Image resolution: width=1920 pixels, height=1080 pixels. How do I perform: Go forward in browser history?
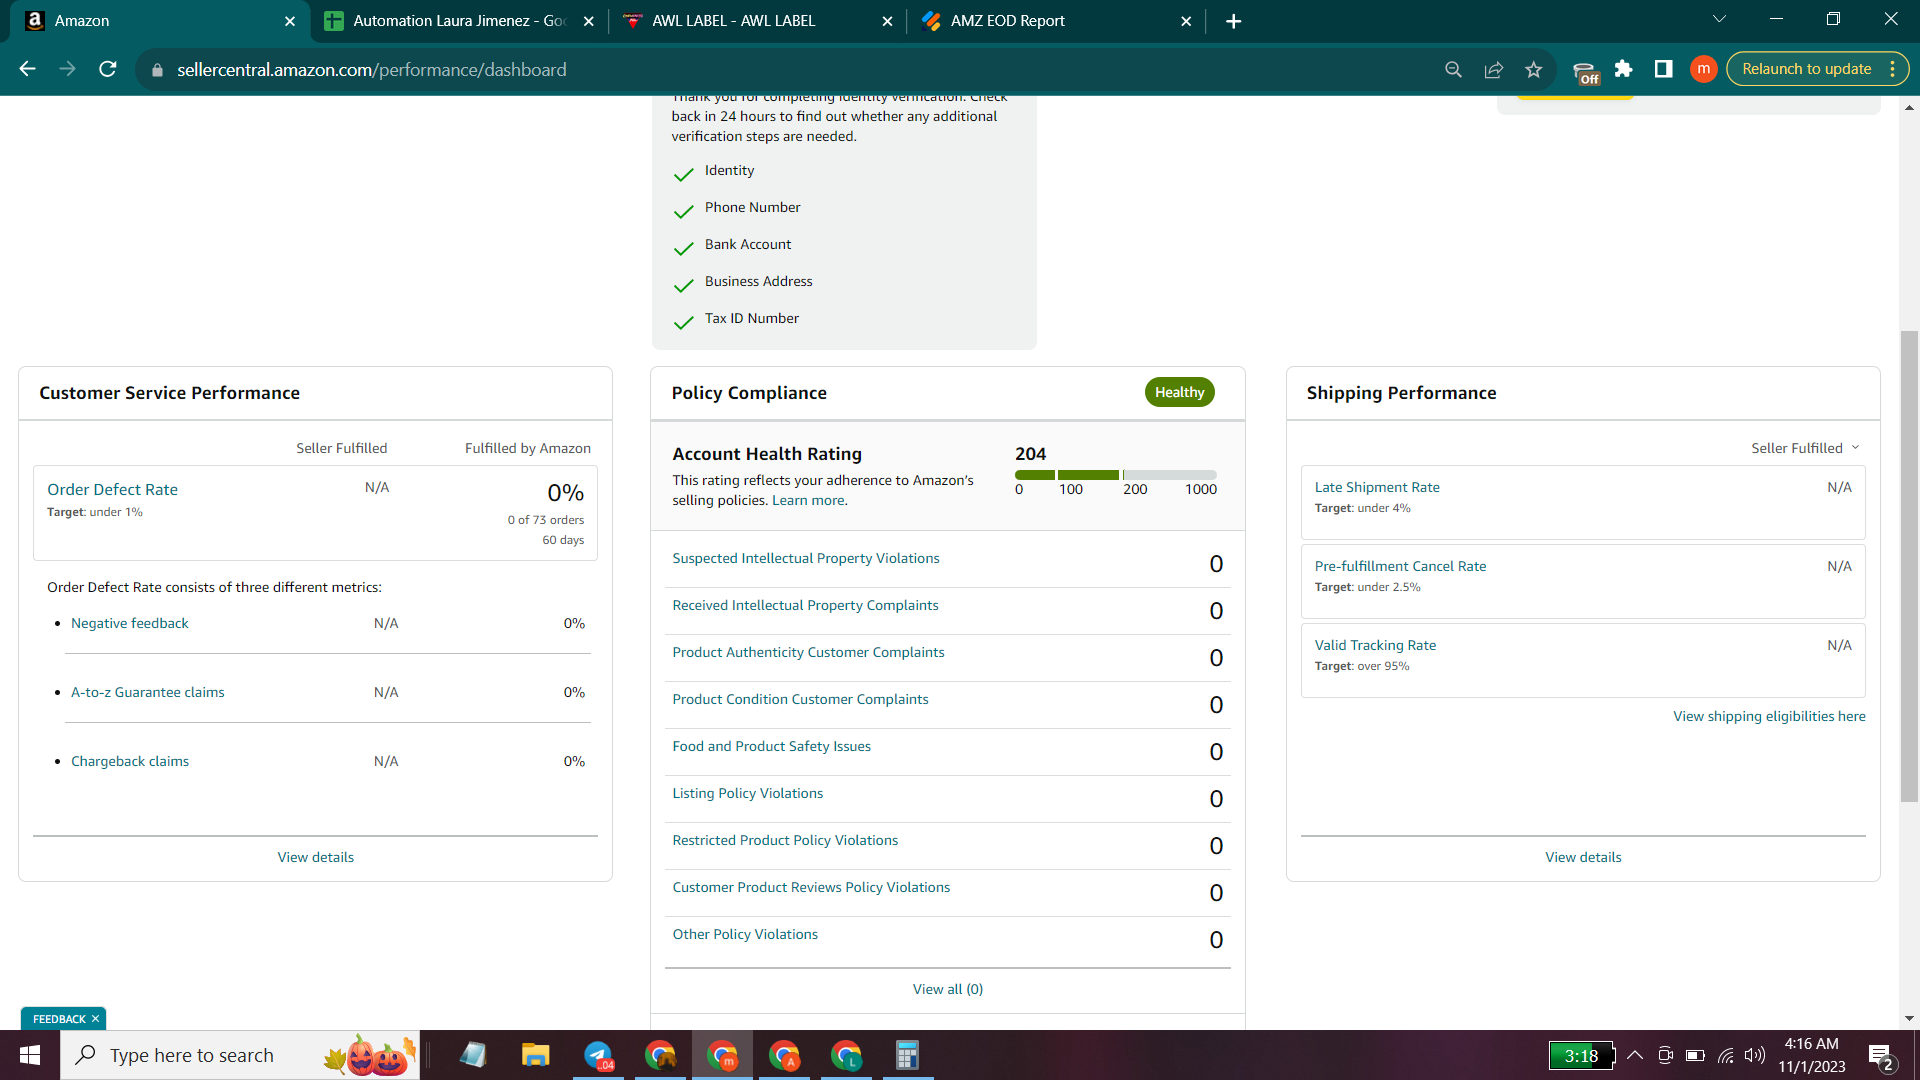(x=67, y=69)
